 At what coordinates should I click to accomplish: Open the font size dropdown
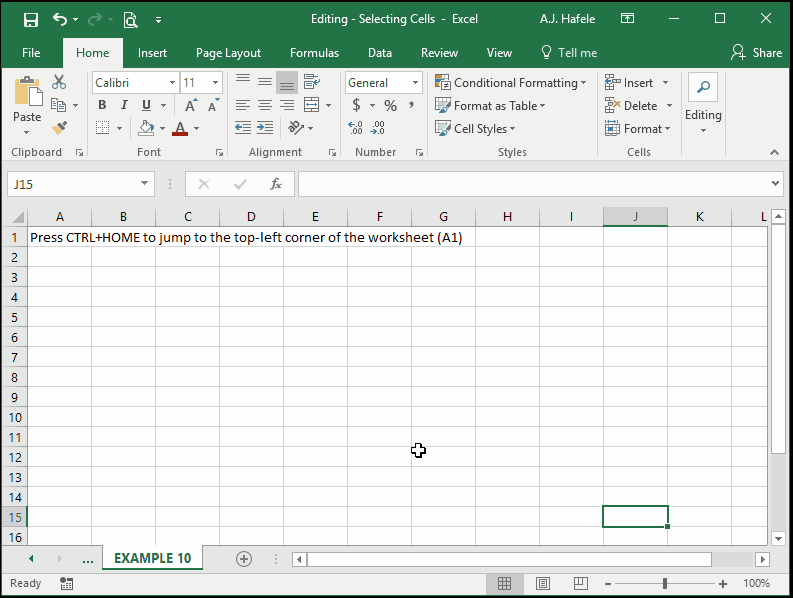click(215, 82)
